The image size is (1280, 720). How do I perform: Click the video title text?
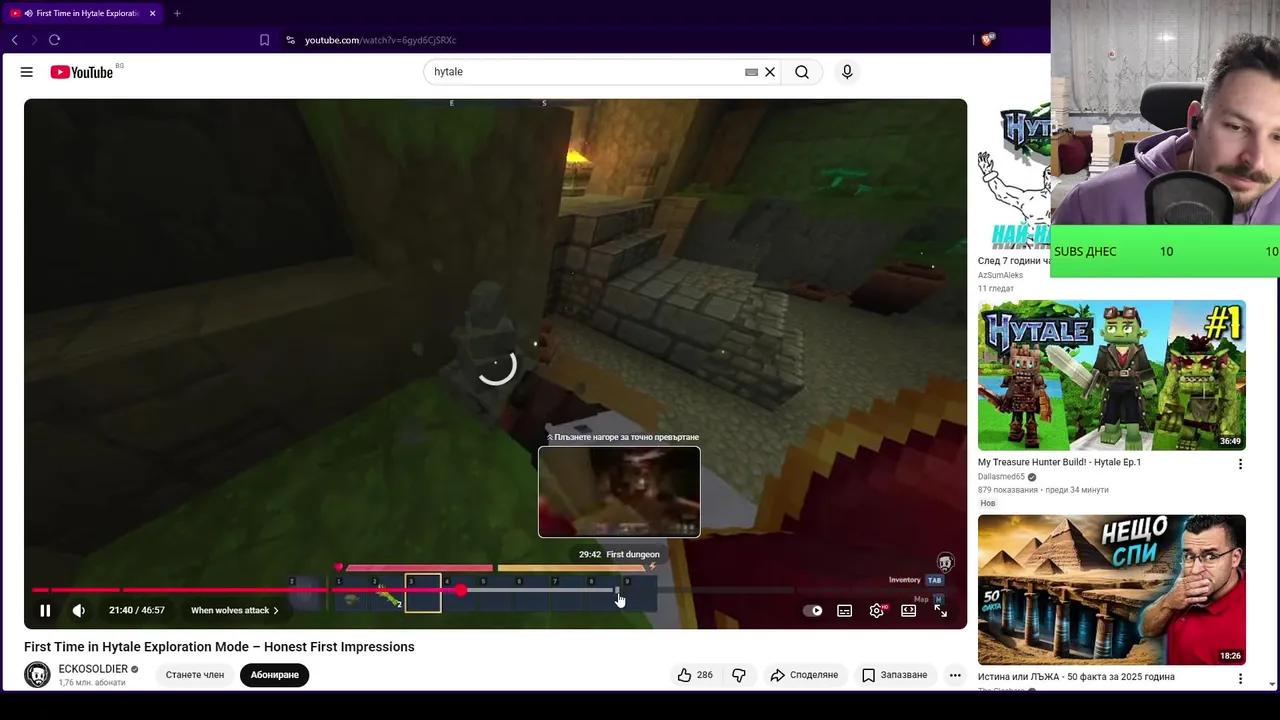(x=219, y=647)
